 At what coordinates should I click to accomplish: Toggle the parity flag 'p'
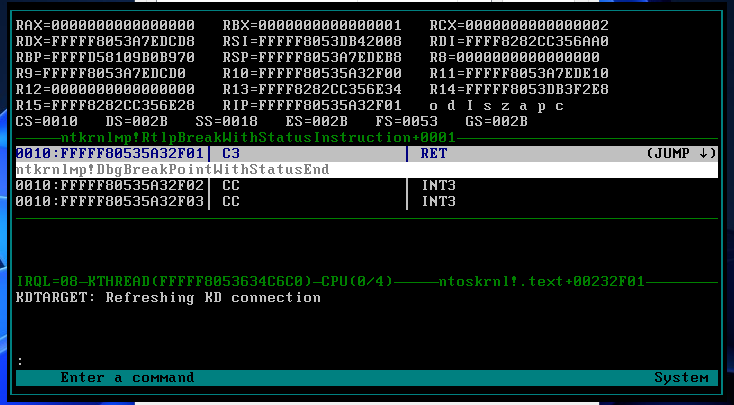click(x=541, y=106)
